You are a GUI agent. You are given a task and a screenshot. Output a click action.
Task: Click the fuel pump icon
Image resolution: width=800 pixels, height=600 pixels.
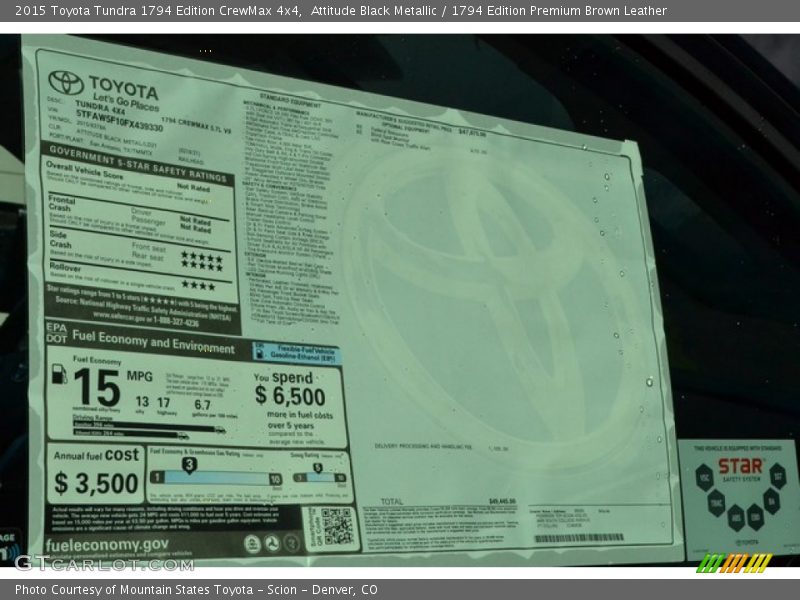pos(60,375)
